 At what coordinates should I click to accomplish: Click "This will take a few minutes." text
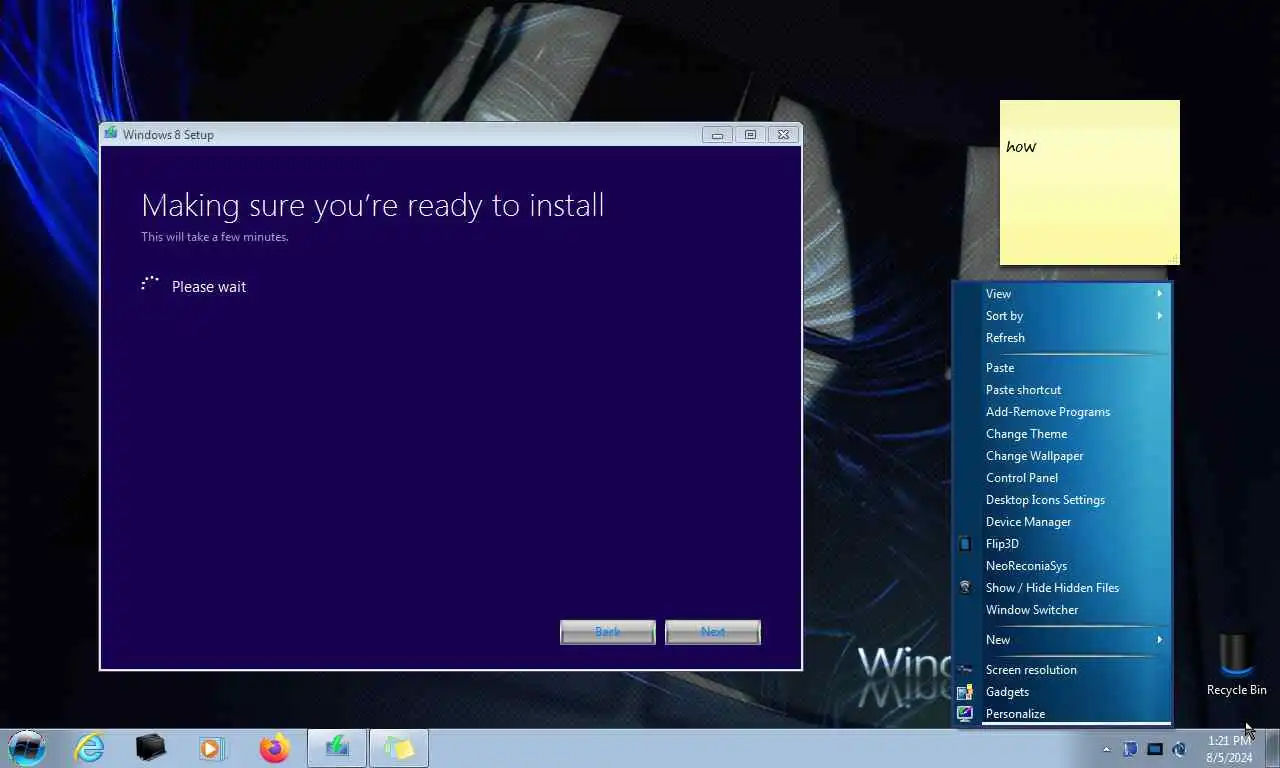pyautogui.click(x=215, y=237)
